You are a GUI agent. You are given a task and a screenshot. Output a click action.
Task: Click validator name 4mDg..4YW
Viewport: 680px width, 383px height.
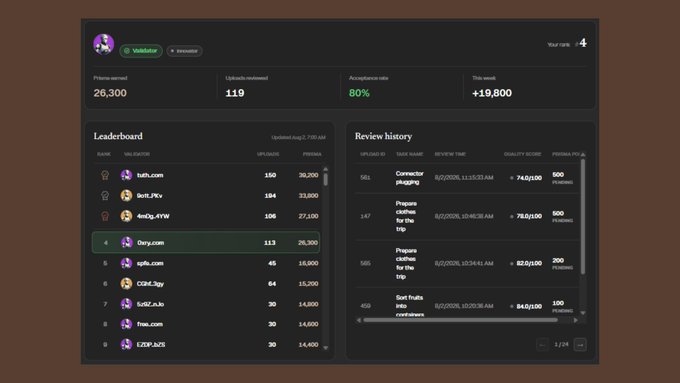tap(153, 216)
